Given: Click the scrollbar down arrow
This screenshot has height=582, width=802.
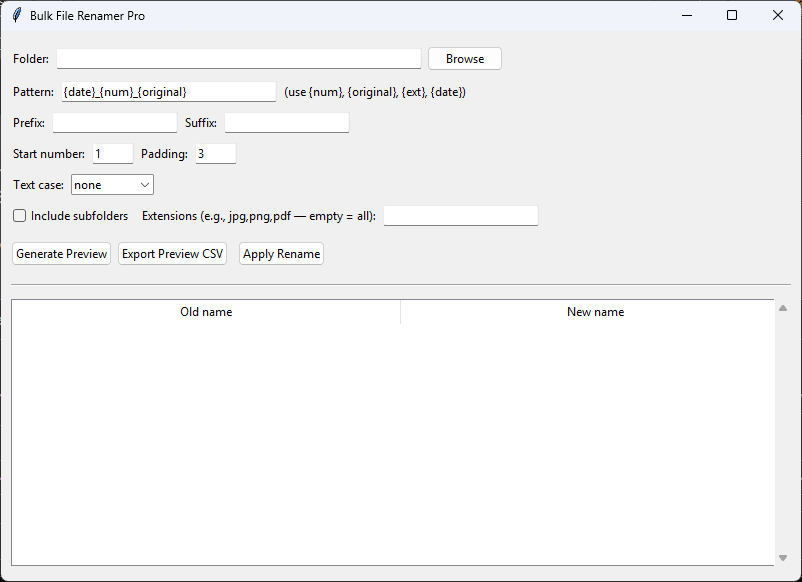Looking at the screenshot, I should click(x=783, y=557).
